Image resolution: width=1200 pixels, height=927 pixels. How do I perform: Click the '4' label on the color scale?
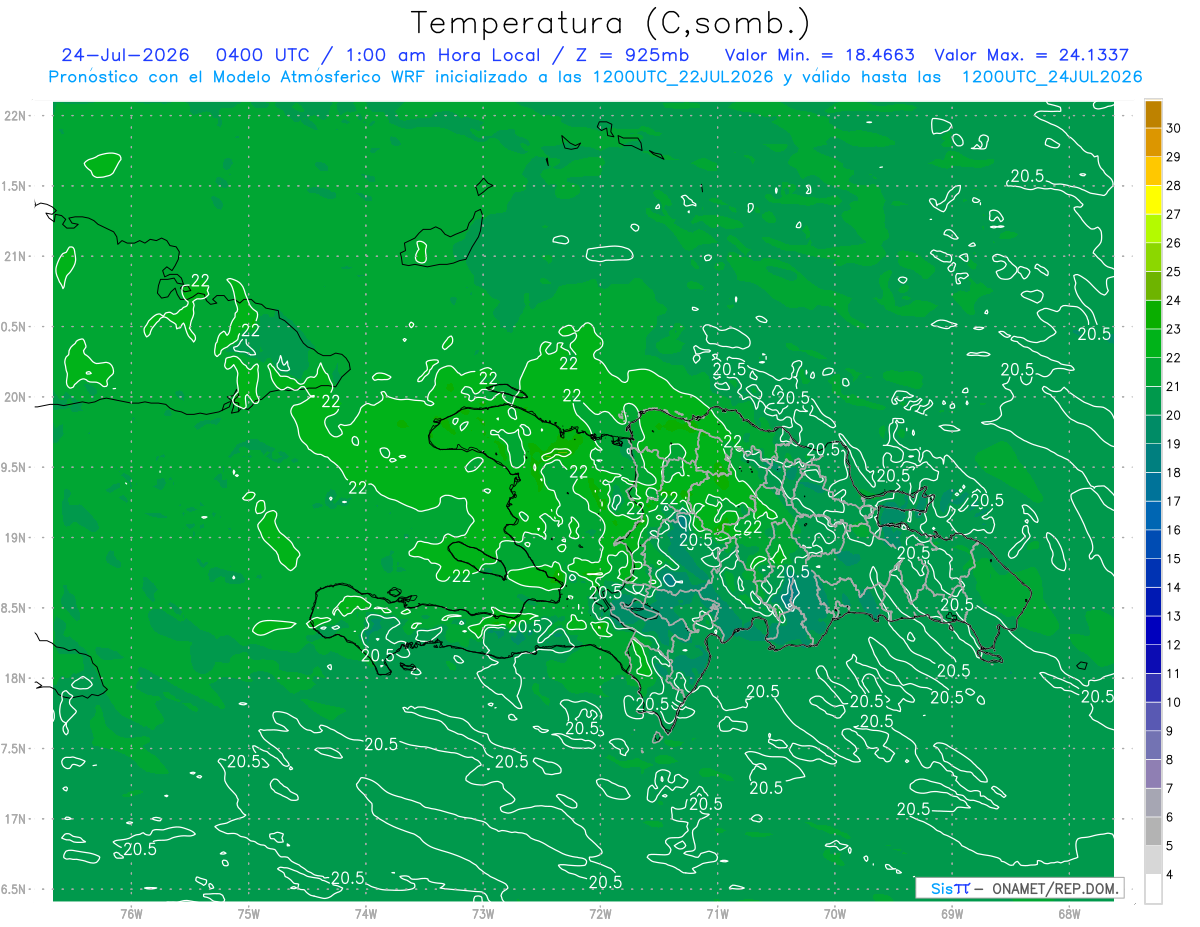pyautogui.click(x=1170, y=875)
